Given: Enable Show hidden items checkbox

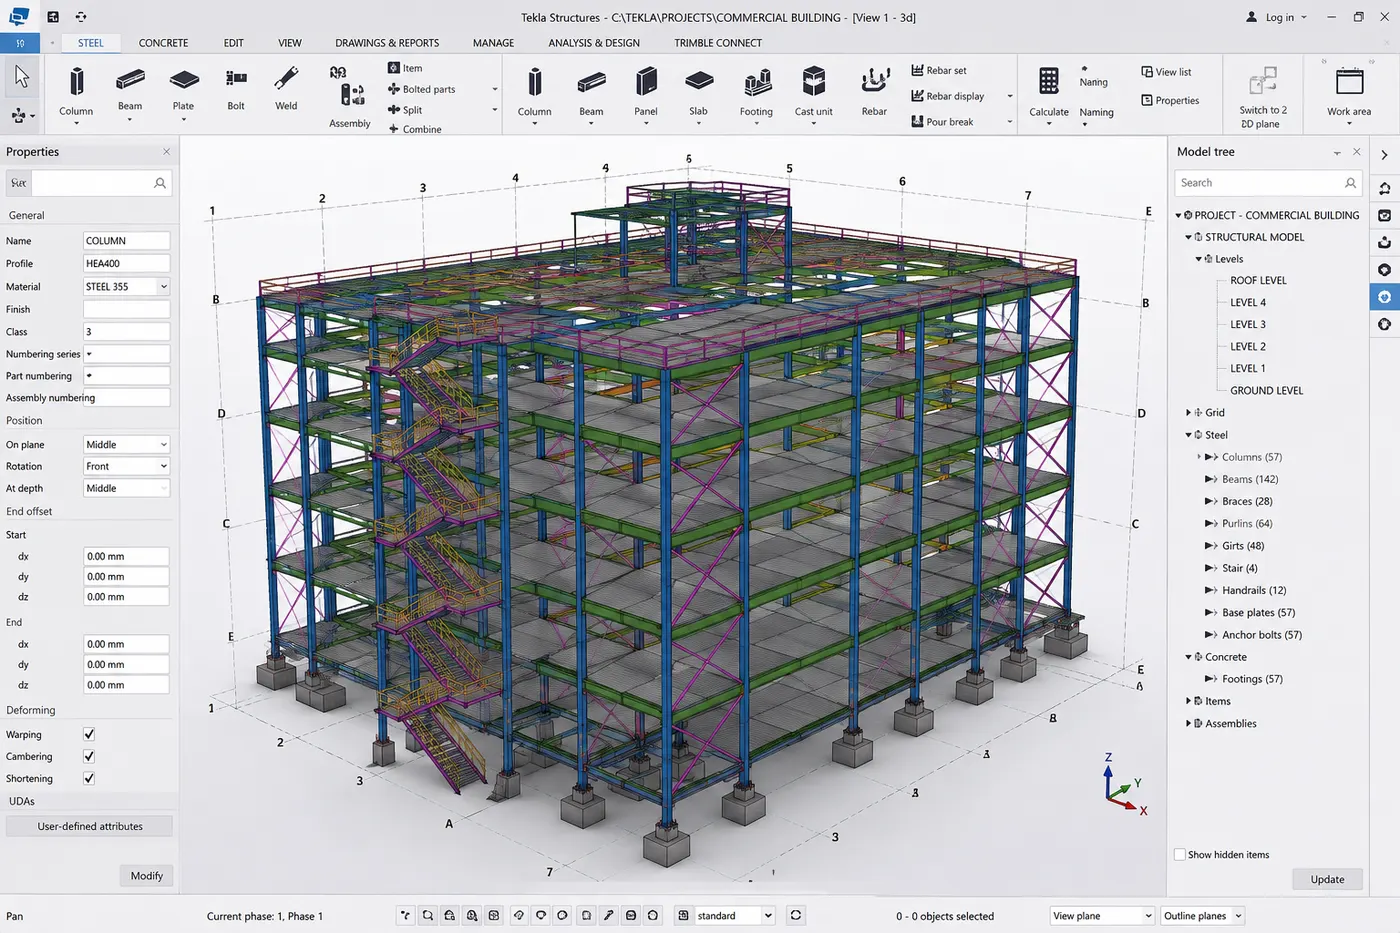Looking at the screenshot, I should pyautogui.click(x=1180, y=854).
